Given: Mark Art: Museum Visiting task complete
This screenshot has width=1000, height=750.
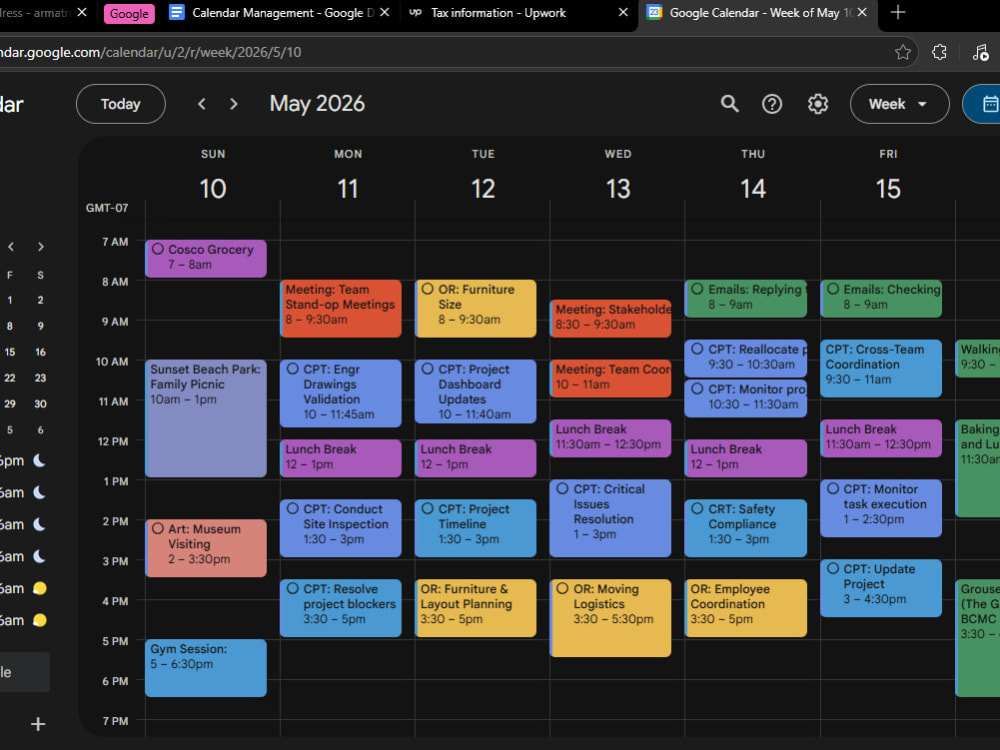Looking at the screenshot, I should coord(158,528).
